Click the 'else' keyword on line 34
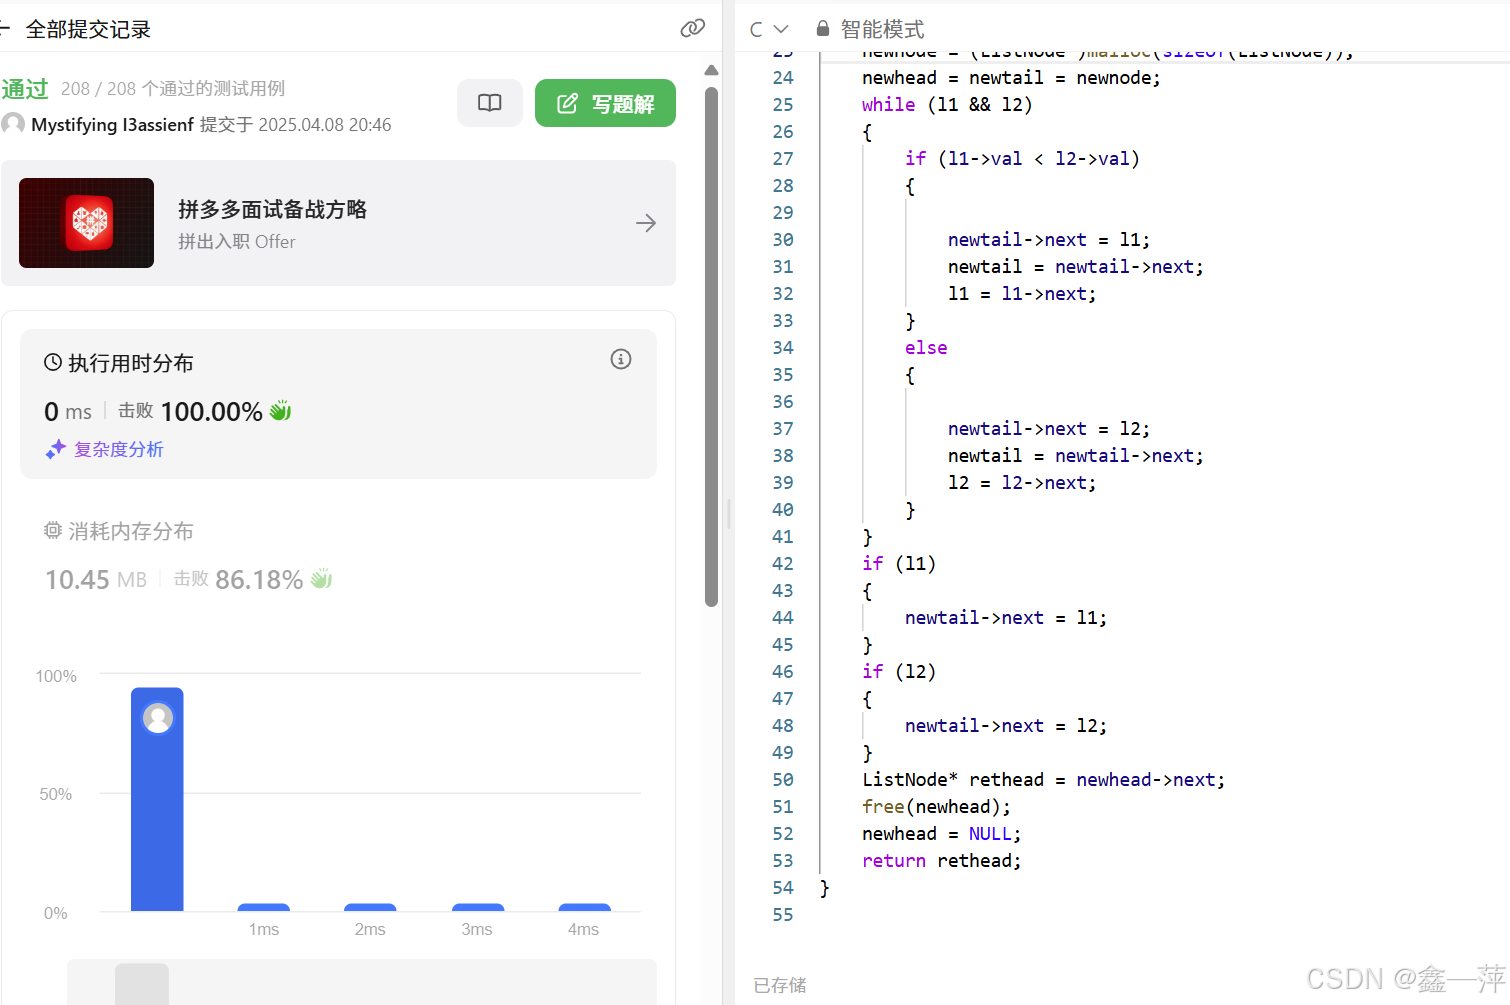Viewport: 1510px width, 1005px height. pos(926,348)
